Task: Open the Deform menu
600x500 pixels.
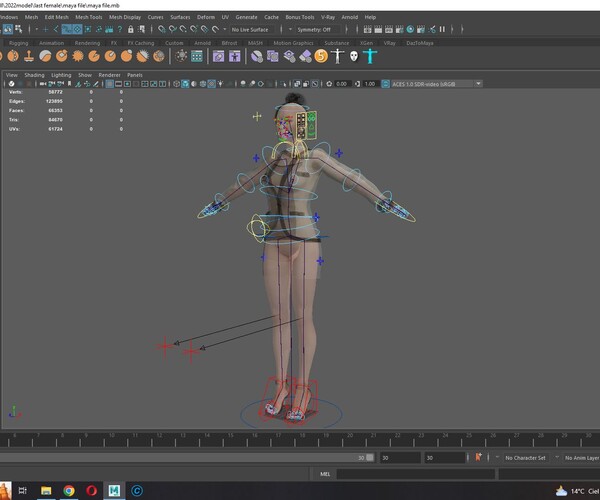Action: [x=206, y=17]
